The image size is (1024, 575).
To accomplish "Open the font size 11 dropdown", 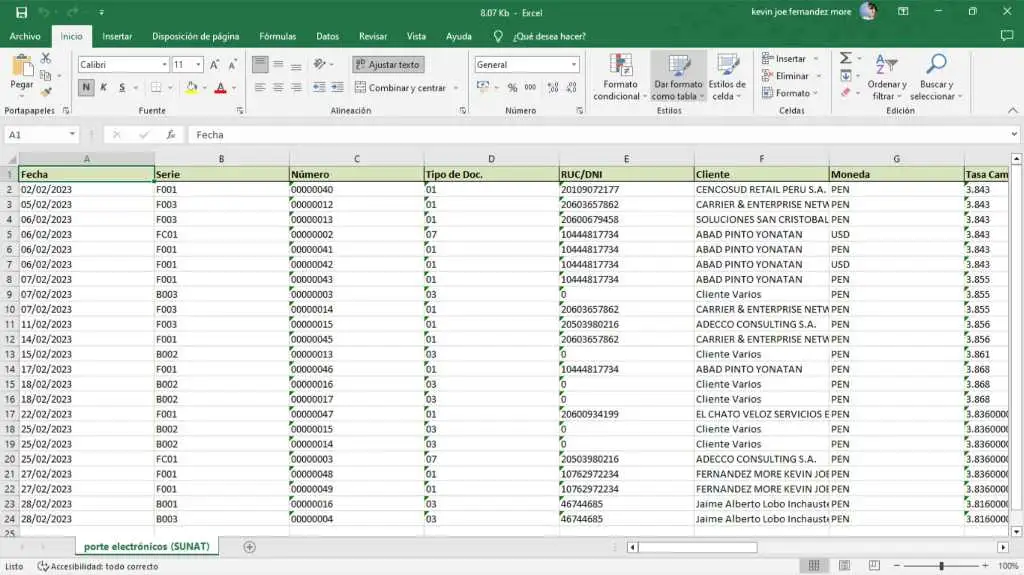I will pyautogui.click(x=199, y=64).
